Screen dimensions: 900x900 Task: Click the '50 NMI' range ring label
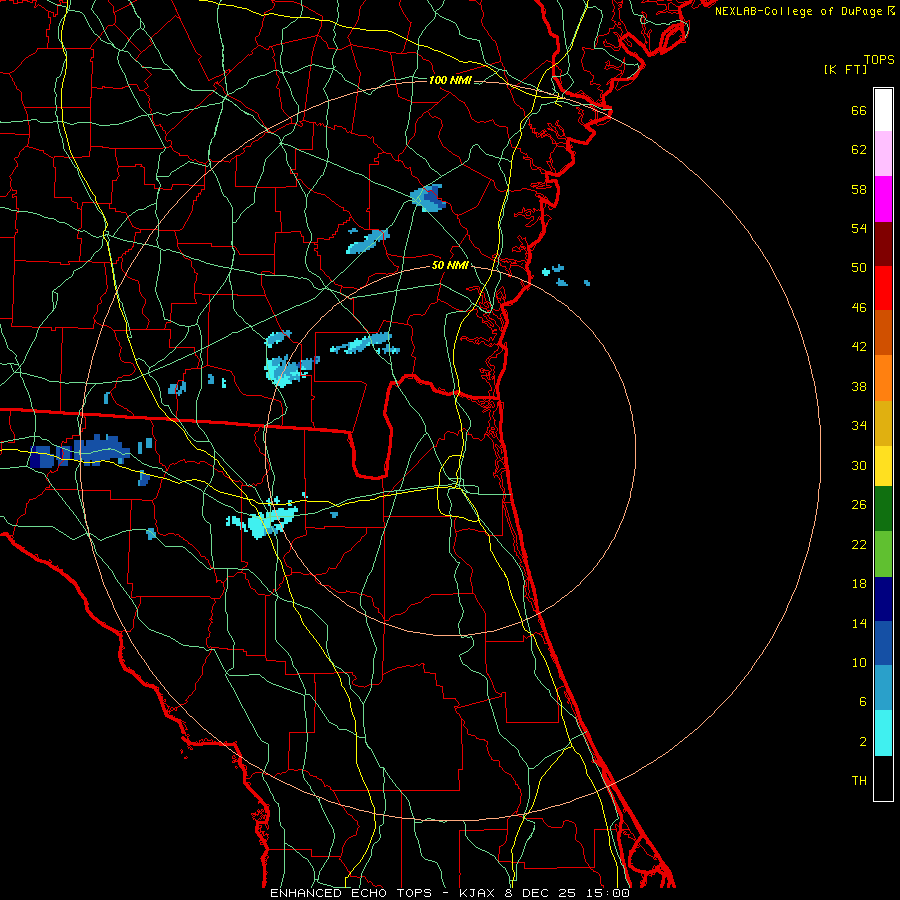click(x=451, y=266)
